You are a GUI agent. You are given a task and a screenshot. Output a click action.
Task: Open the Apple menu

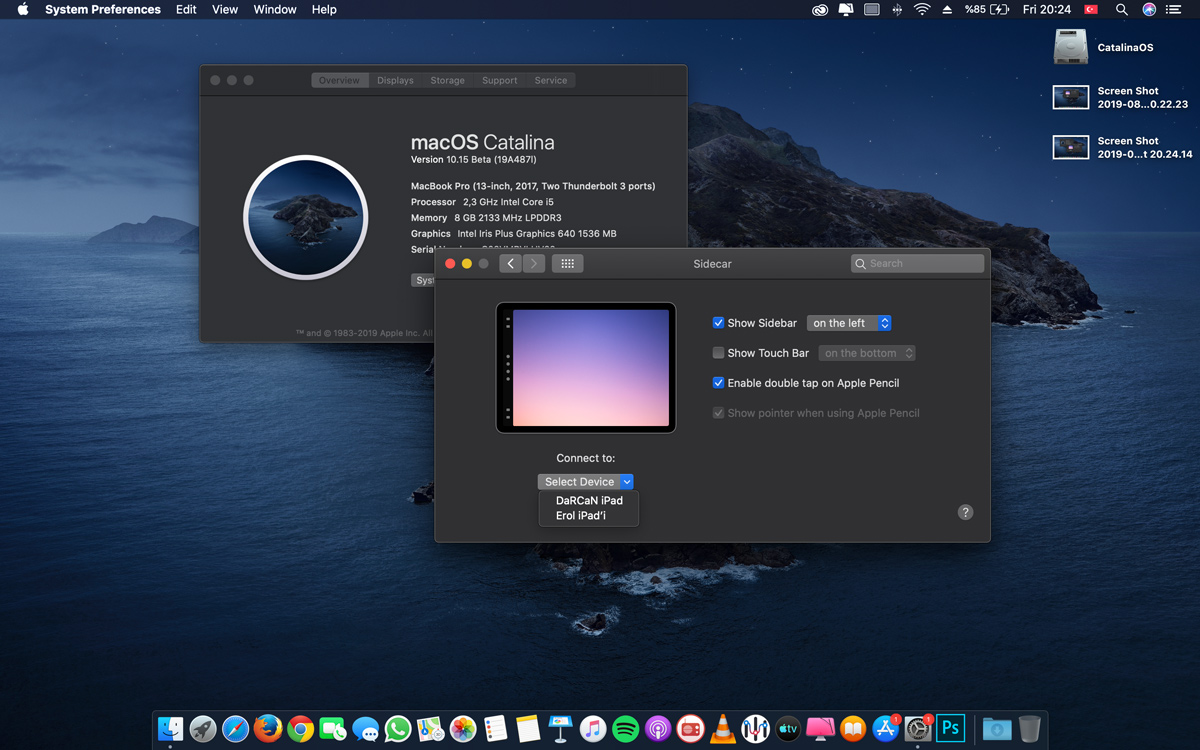pos(22,9)
